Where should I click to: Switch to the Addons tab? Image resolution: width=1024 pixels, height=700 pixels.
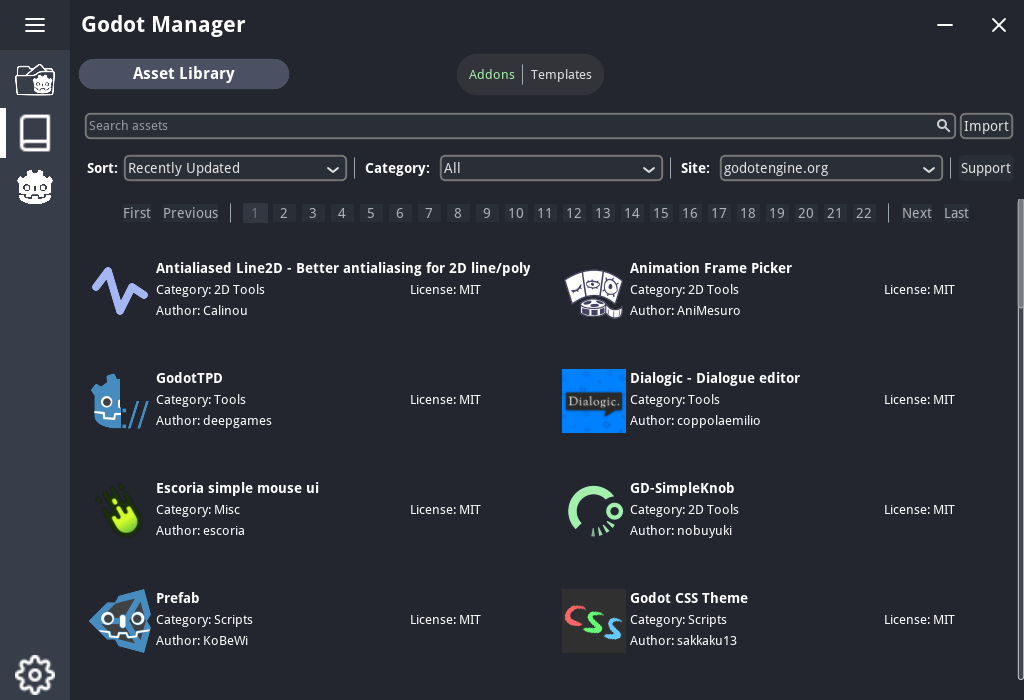pos(491,75)
